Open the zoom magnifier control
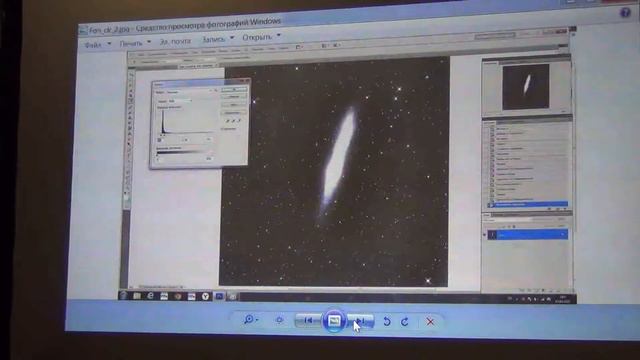640x360 pixels. pyautogui.click(x=251, y=320)
